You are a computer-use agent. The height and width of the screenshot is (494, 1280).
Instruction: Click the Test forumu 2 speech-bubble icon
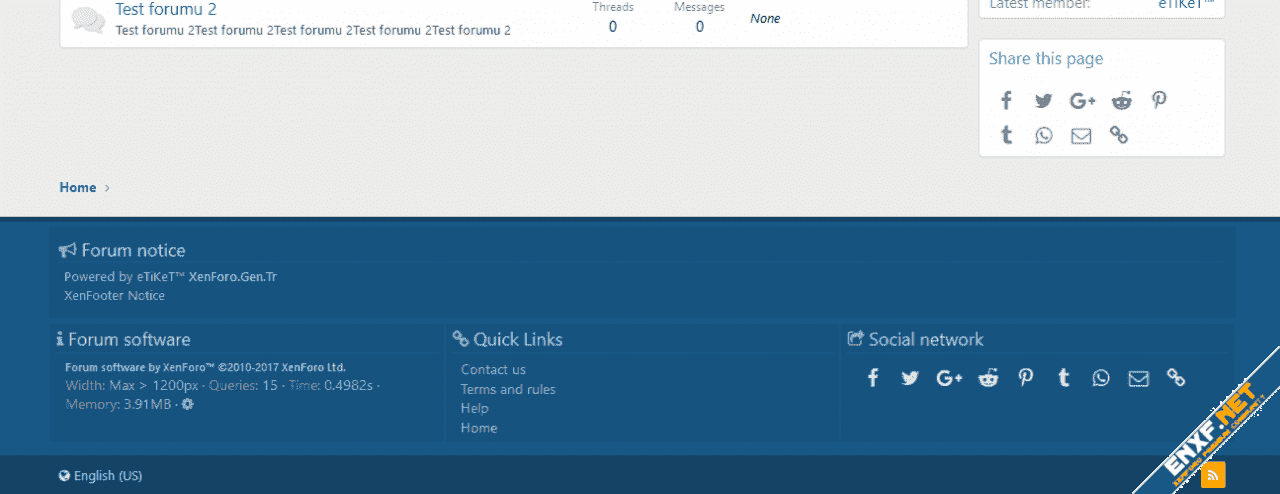[88, 20]
